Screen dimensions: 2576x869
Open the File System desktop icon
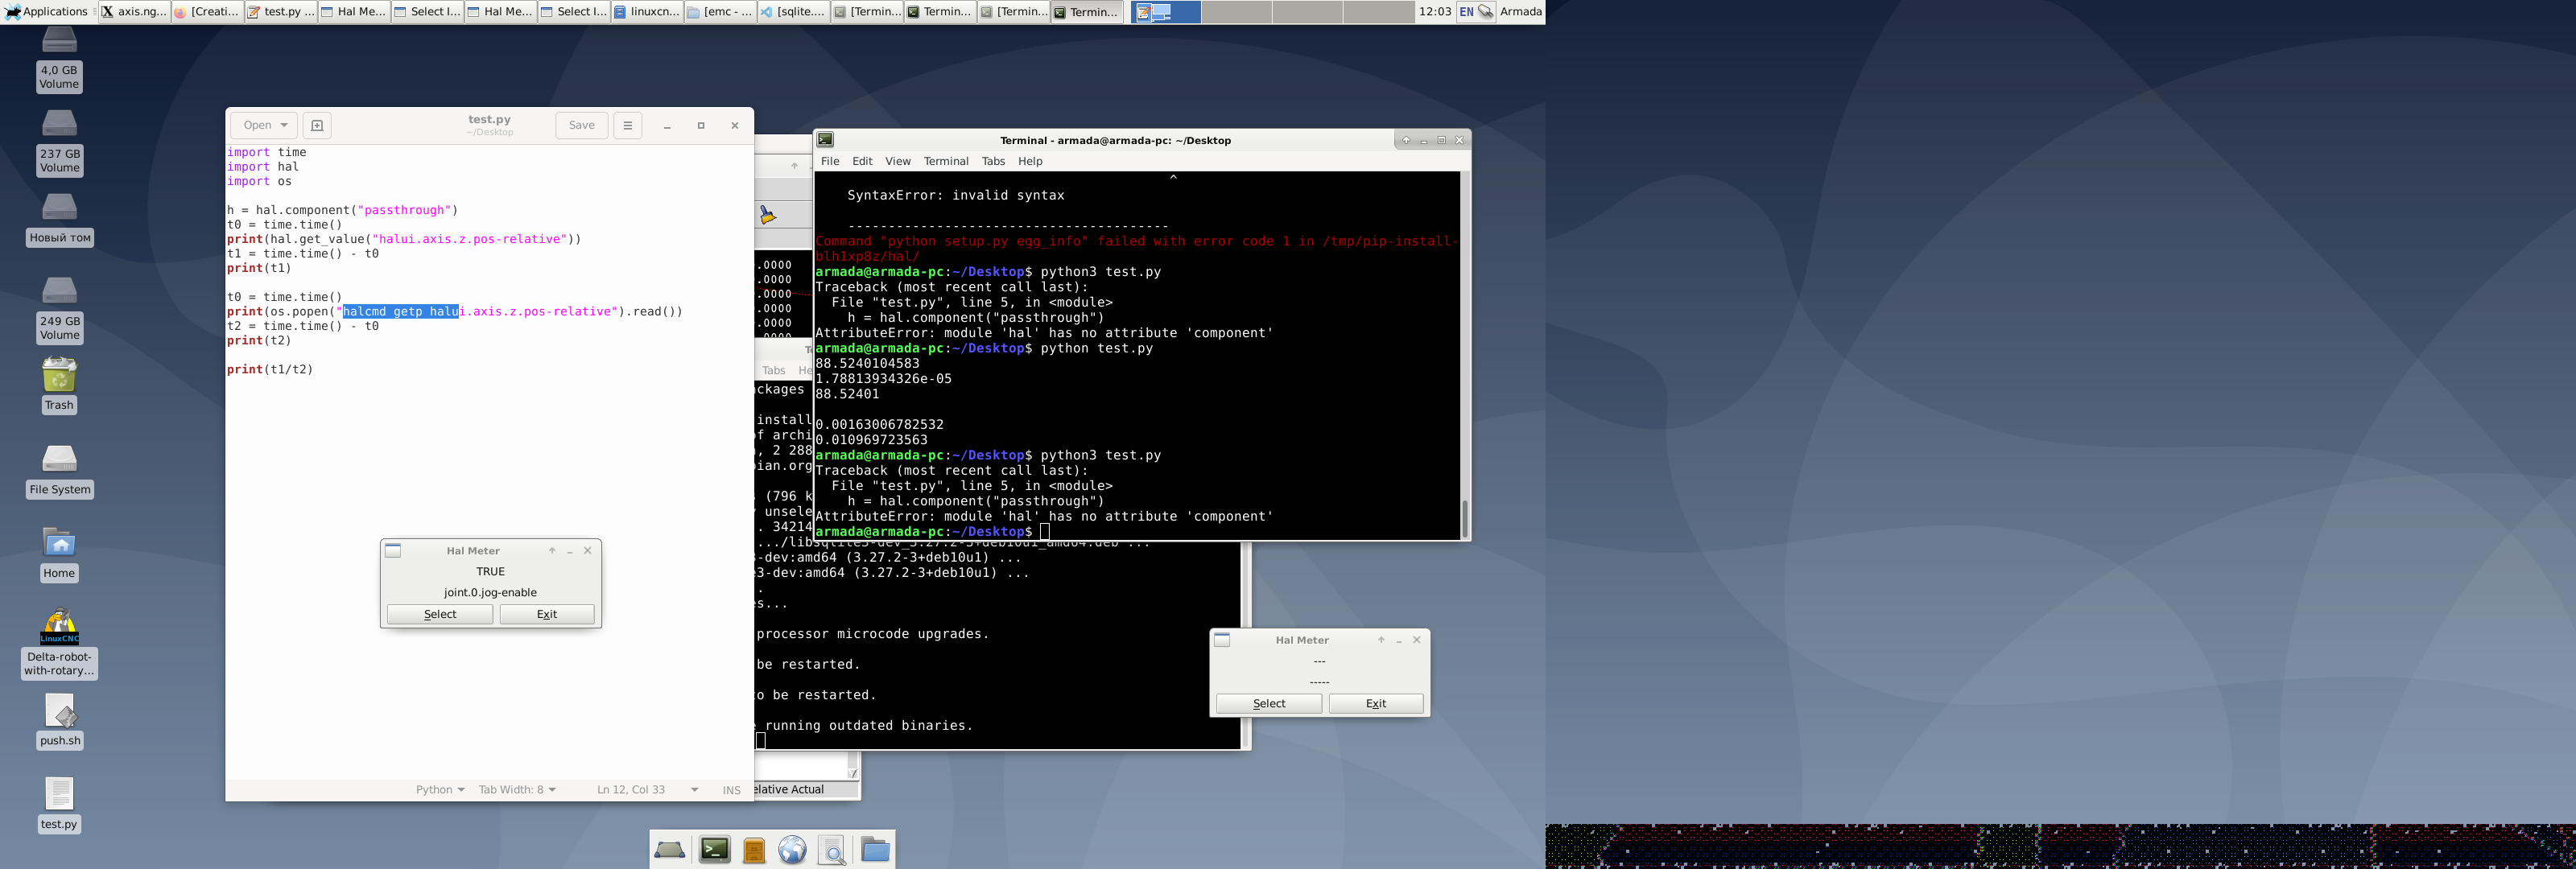pos(59,471)
